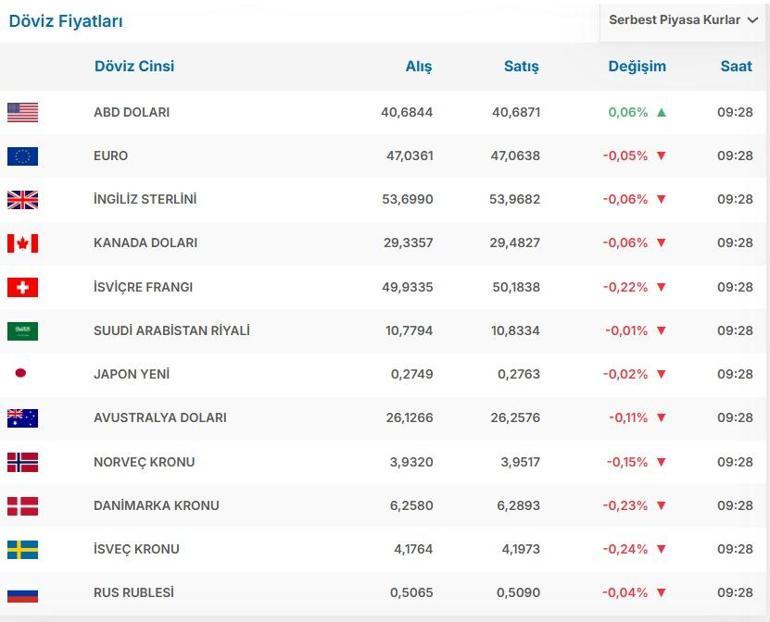Select the Kanada Doları sell value 29,4827
Image resolution: width=770 pixels, height=622 pixels.
click(515, 243)
